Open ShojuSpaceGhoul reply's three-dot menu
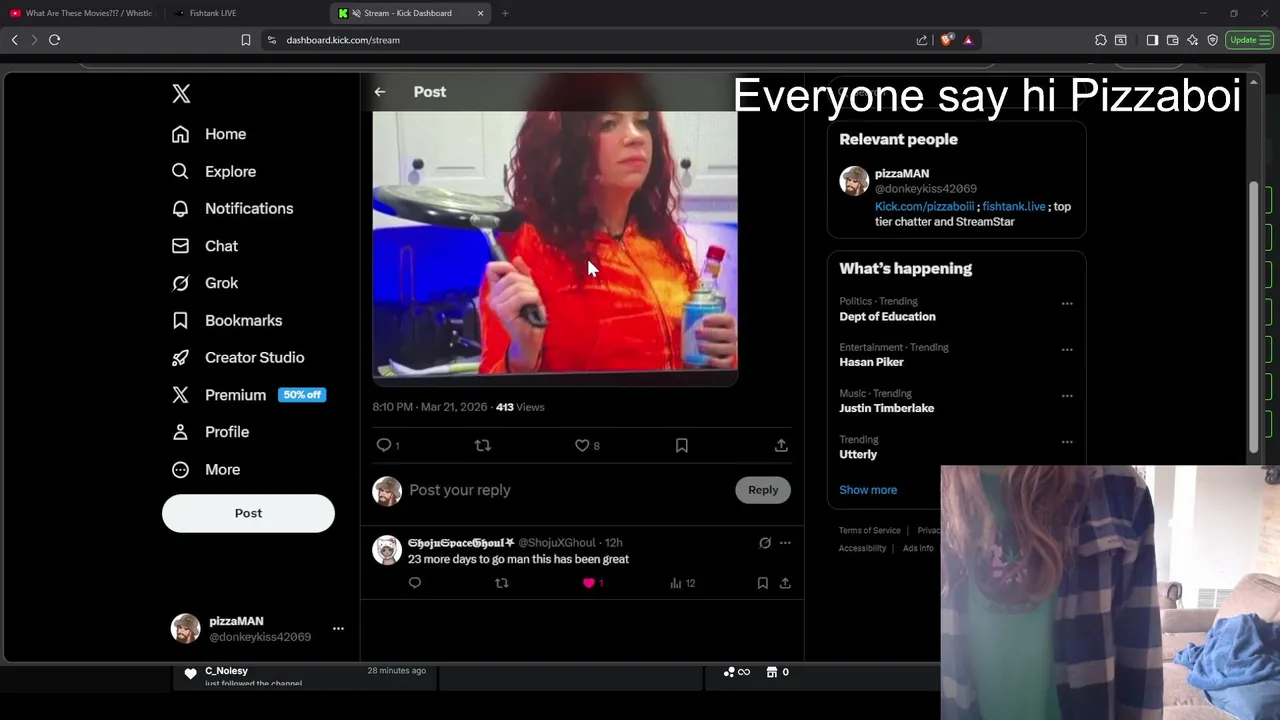 pyautogui.click(x=785, y=543)
